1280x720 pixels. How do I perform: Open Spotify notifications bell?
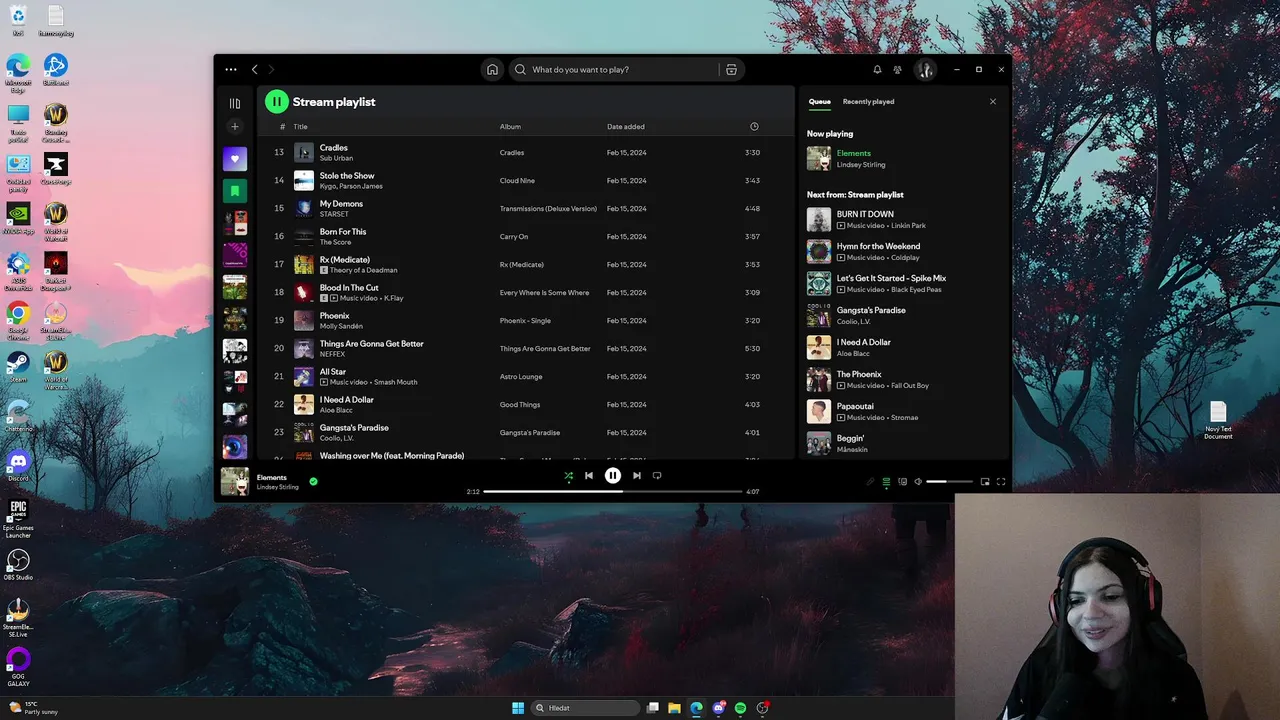tap(877, 70)
